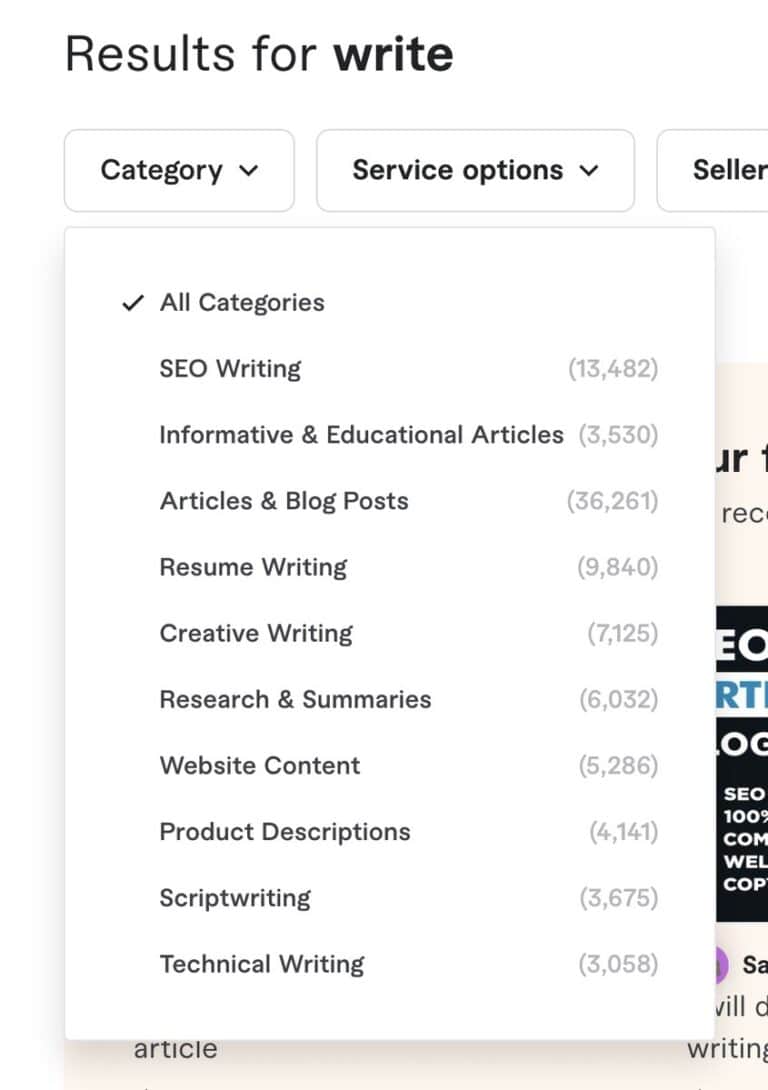Image resolution: width=768 pixels, height=1090 pixels.
Task: Select the All Categories option
Action: tap(243, 302)
